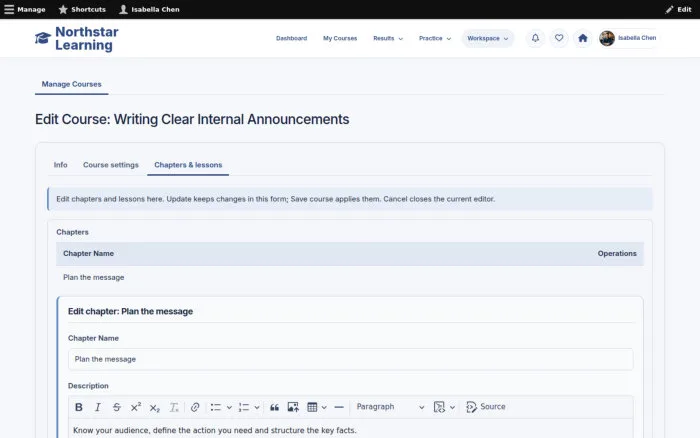This screenshot has width=700, height=438.
Task: Open bulleted list style options
Action: pyautogui.click(x=229, y=407)
